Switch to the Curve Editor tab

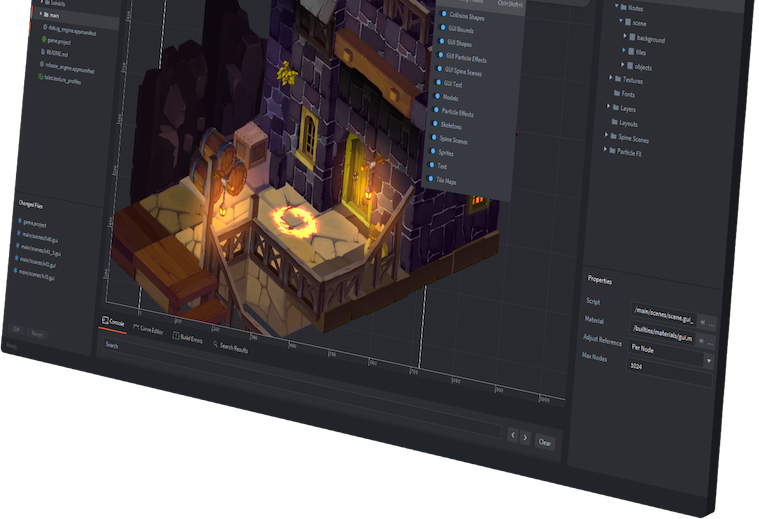click(148, 330)
